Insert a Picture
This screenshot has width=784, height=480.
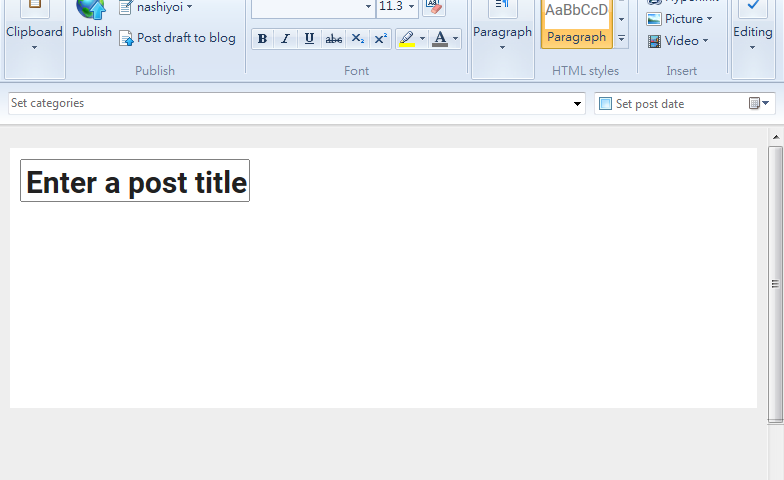[679, 19]
